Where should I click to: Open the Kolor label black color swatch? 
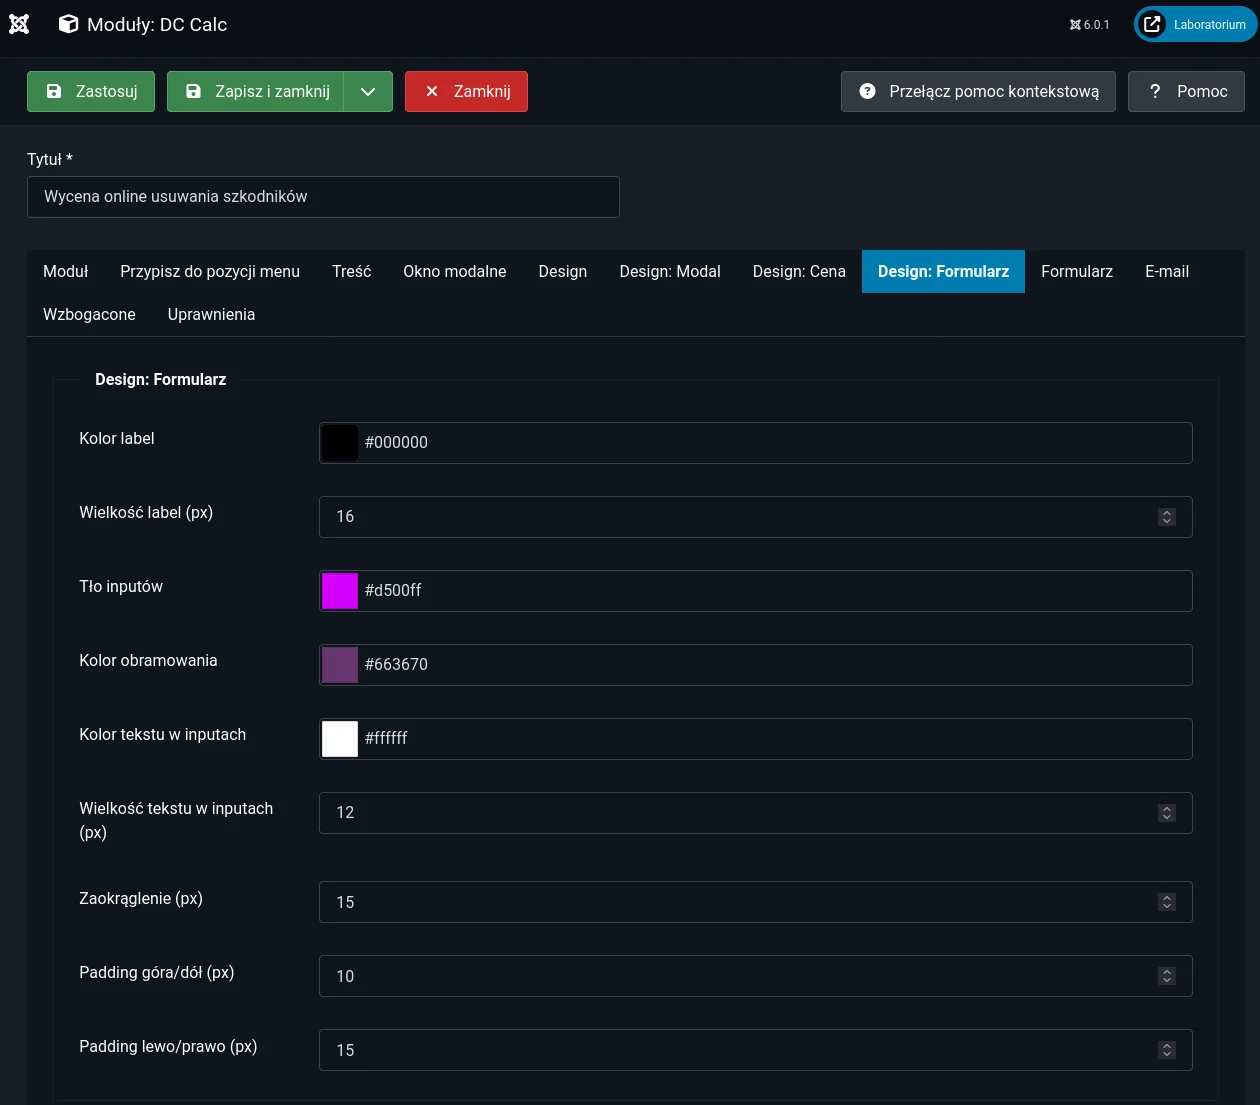(x=340, y=443)
